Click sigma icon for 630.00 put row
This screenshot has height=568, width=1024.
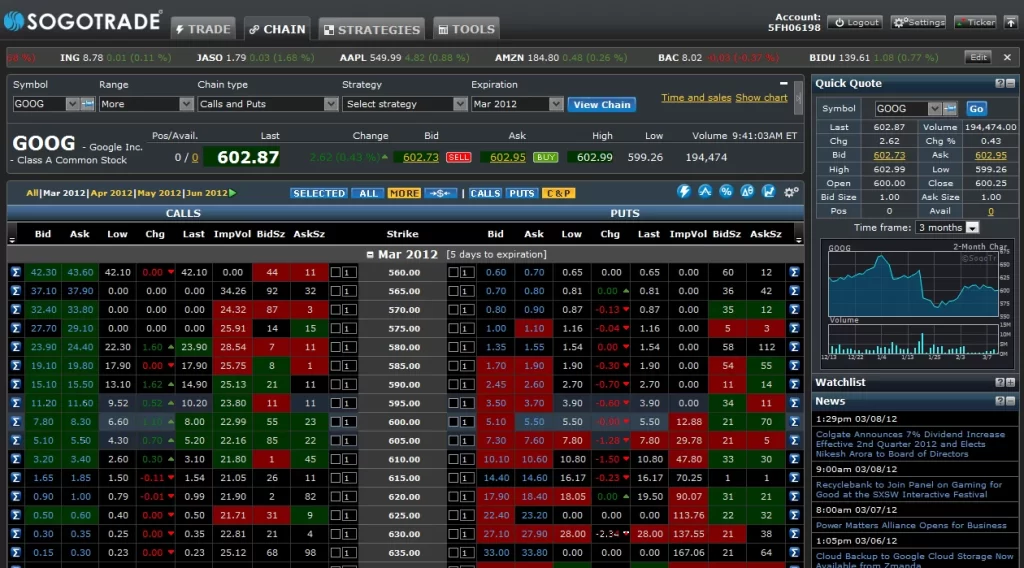click(794, 534)
